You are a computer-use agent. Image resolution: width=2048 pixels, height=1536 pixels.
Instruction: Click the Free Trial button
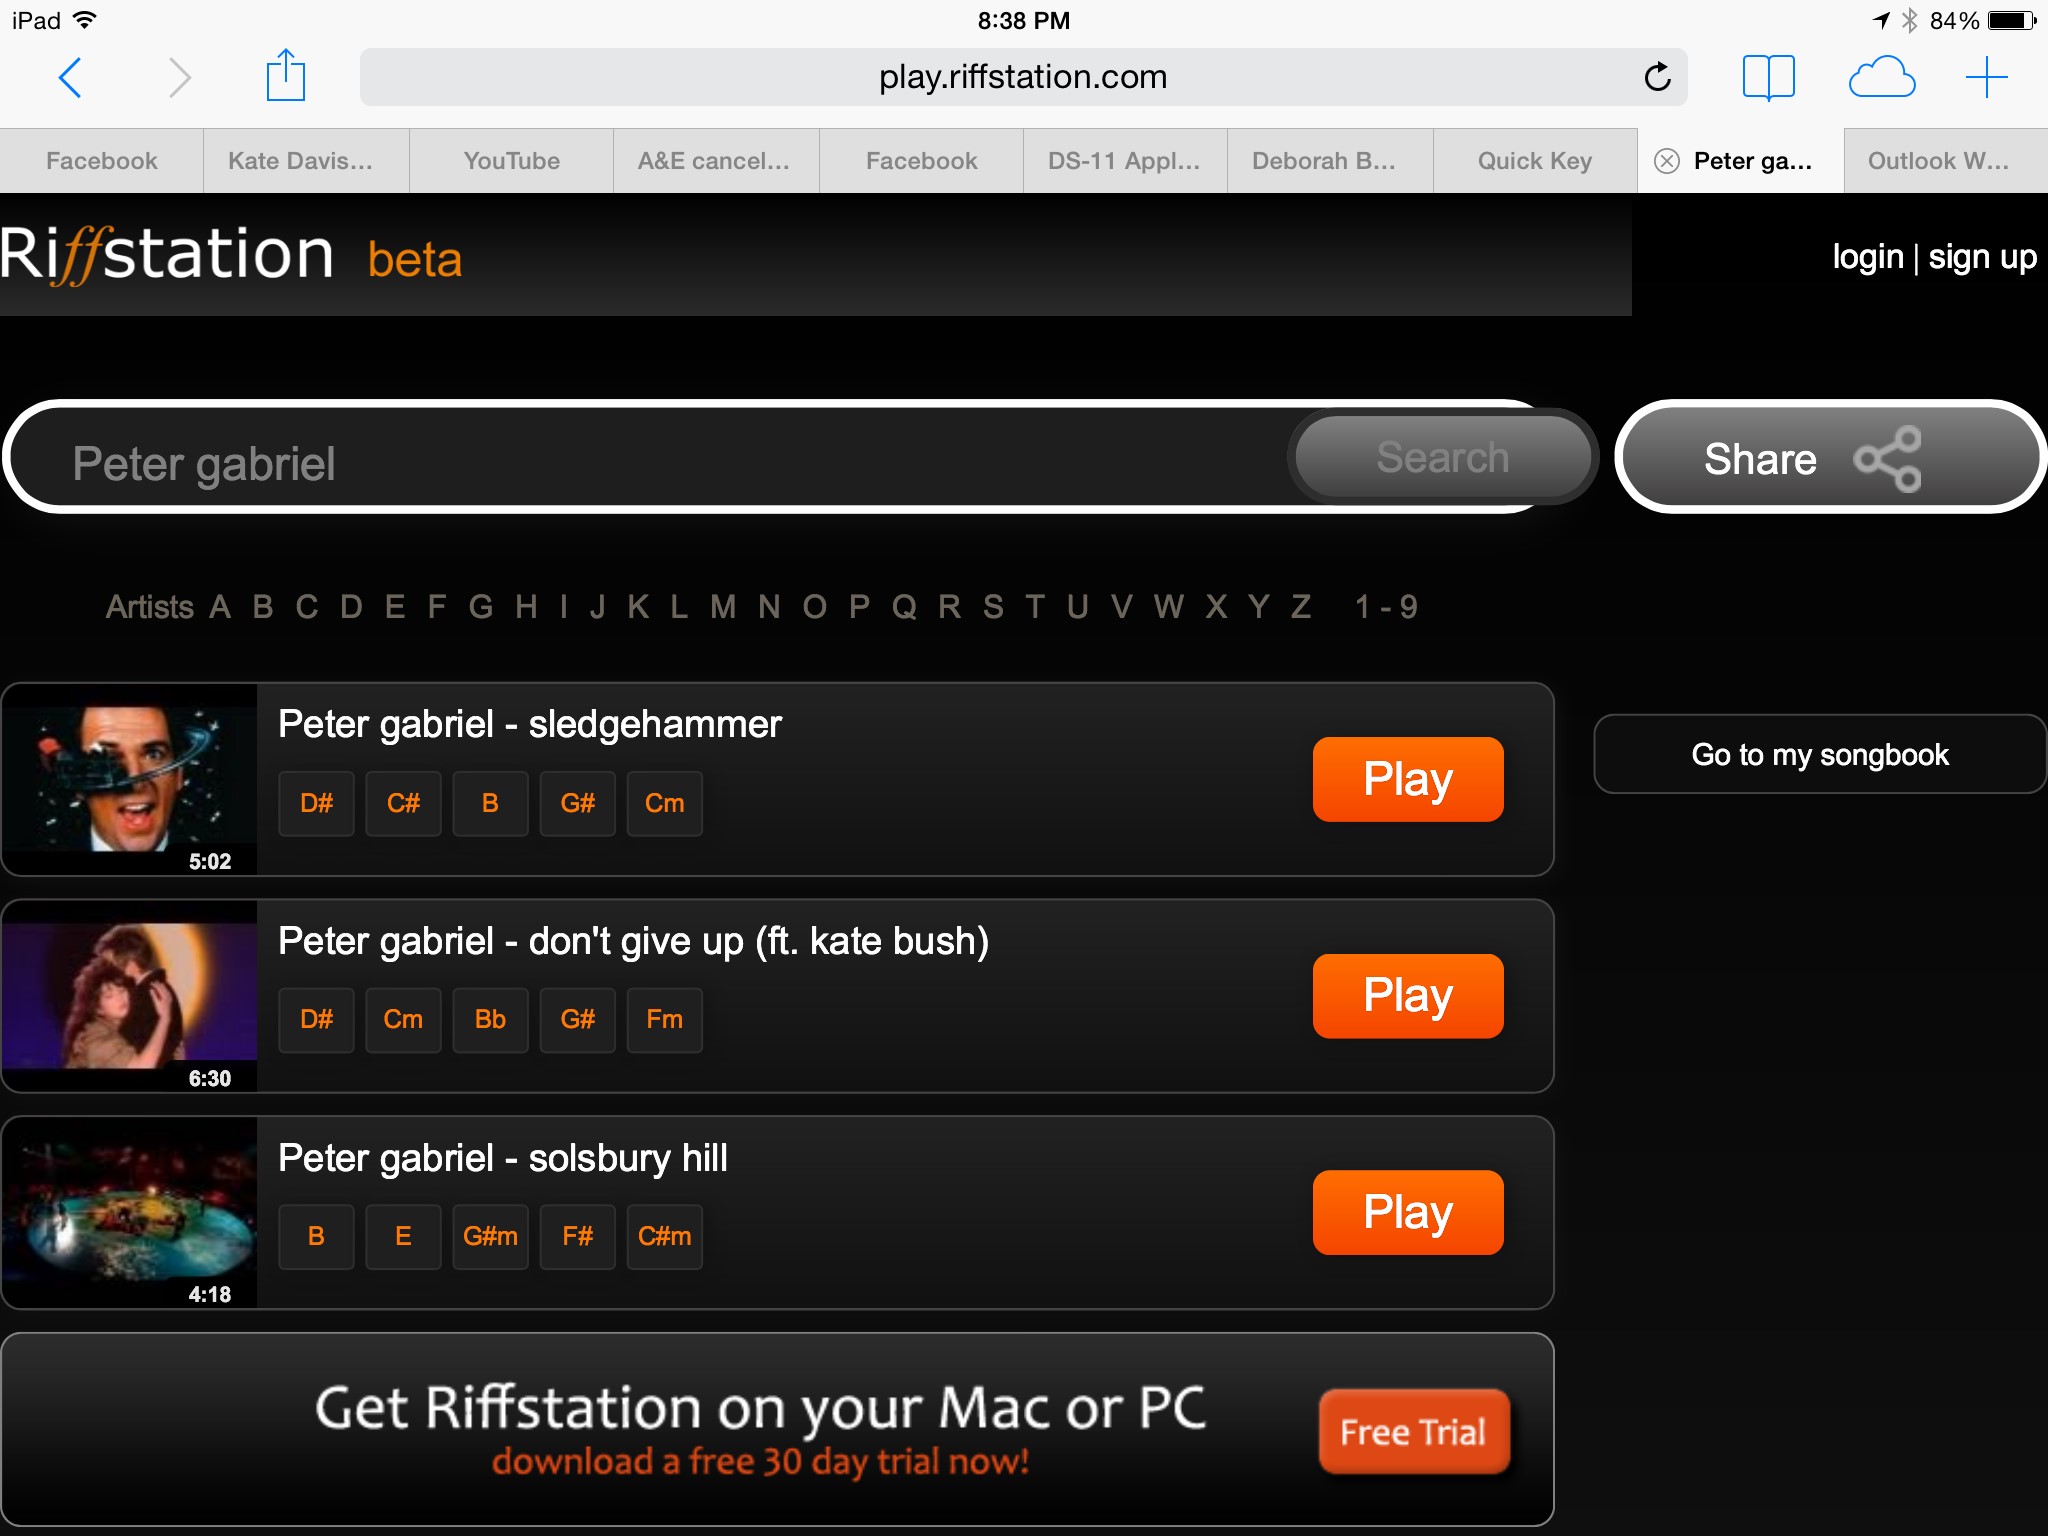1413,1431
